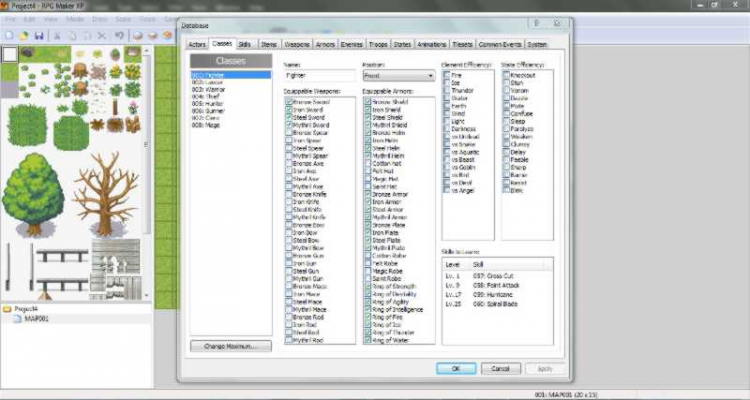This screenshot has height=400, width=750.
Task: Toggle the Fire element efficiency box
Action: [x=446, y=75]
